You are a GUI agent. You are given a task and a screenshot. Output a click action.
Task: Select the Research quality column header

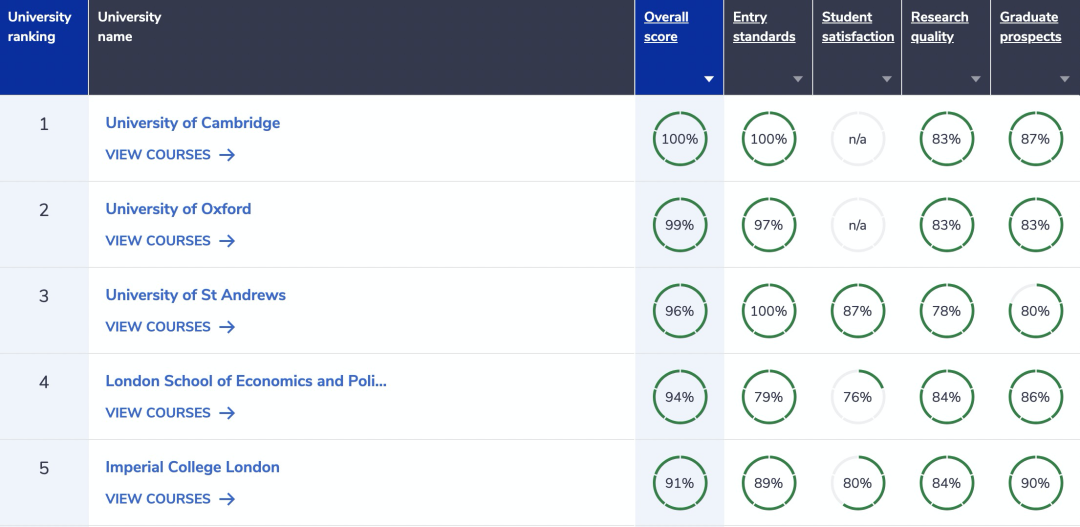(939, 27)
